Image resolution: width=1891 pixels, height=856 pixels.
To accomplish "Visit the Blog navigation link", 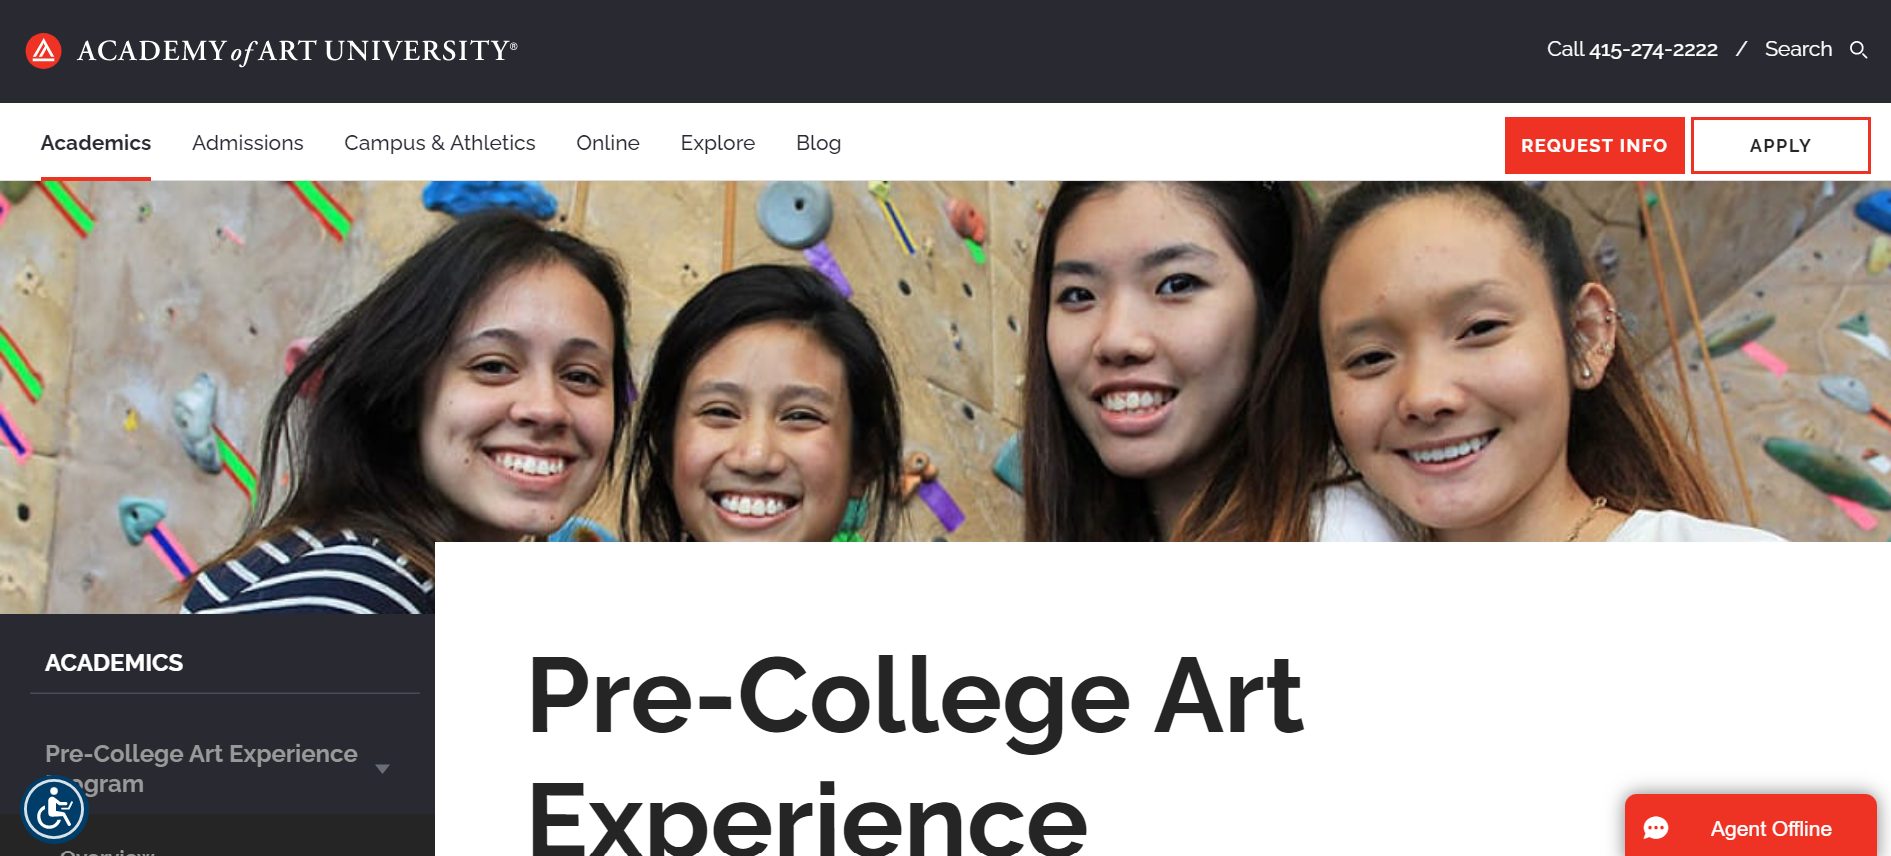I will (x=818, y=143).
